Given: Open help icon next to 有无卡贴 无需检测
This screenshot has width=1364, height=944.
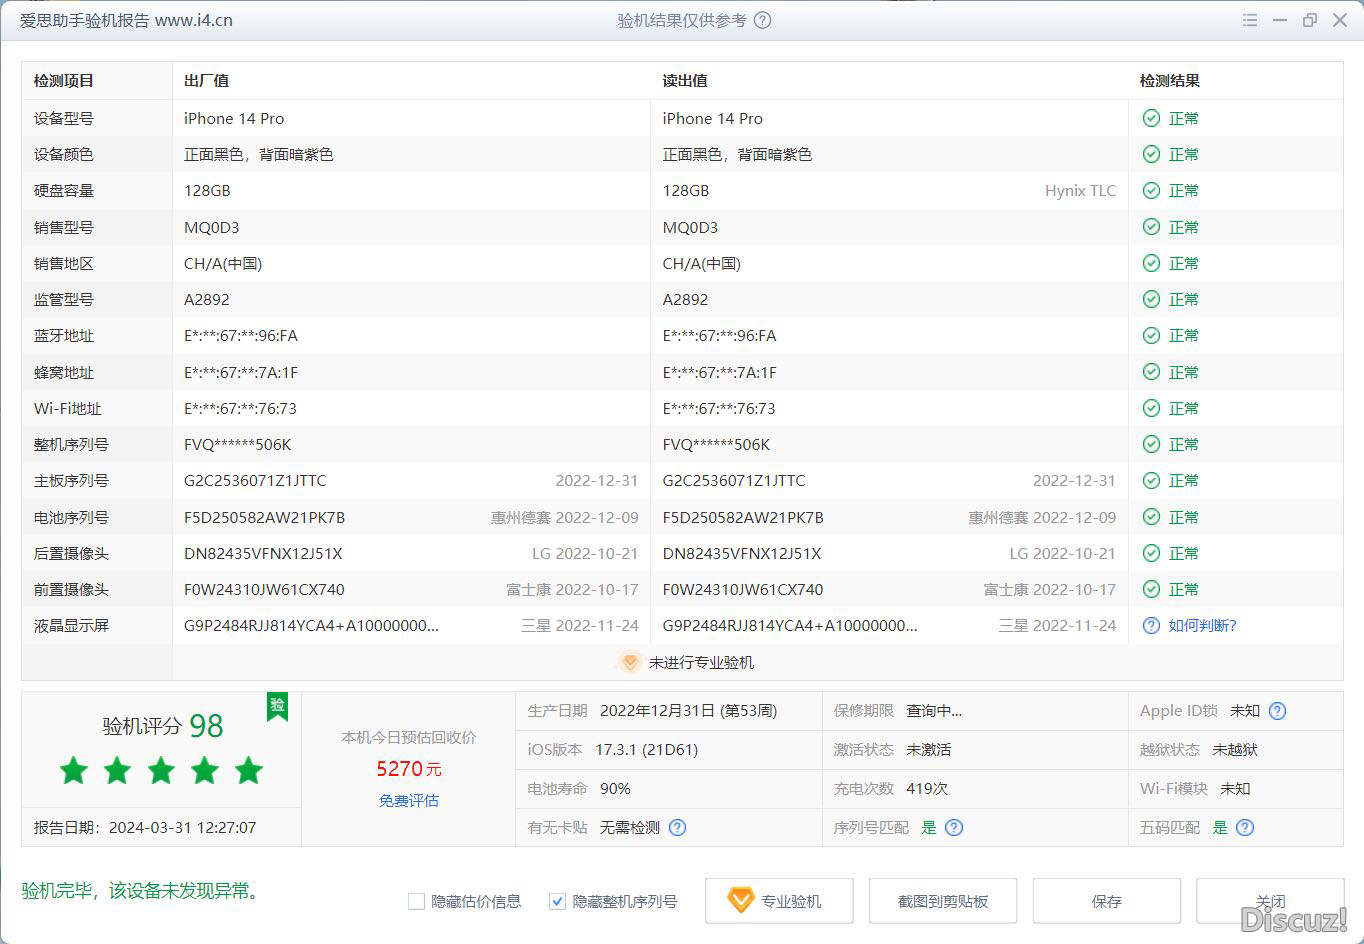Looking at the screenshot, I should point(677,827).
